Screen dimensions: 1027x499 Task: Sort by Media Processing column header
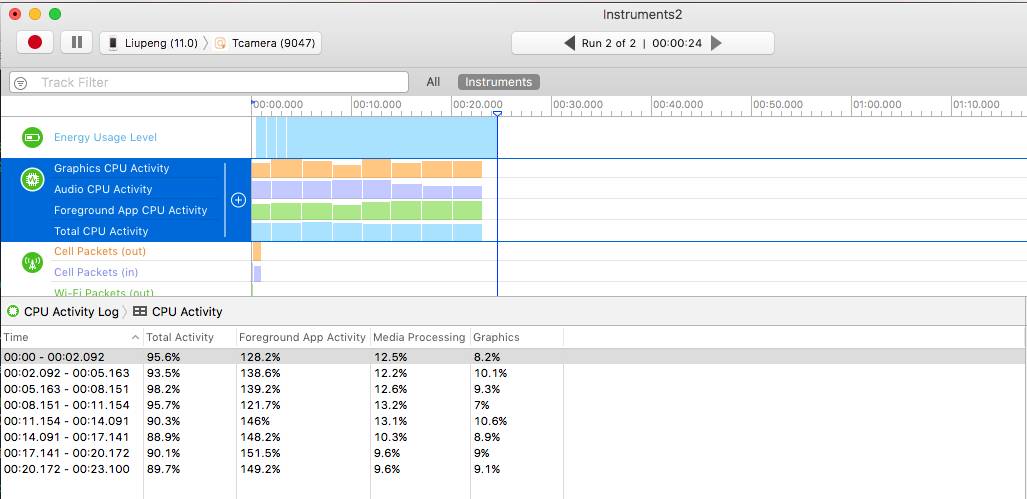(419, 337)
